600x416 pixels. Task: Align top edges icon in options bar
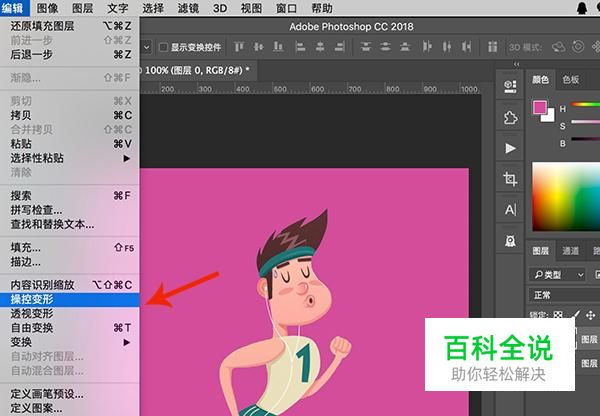click(x=239, y=47)
